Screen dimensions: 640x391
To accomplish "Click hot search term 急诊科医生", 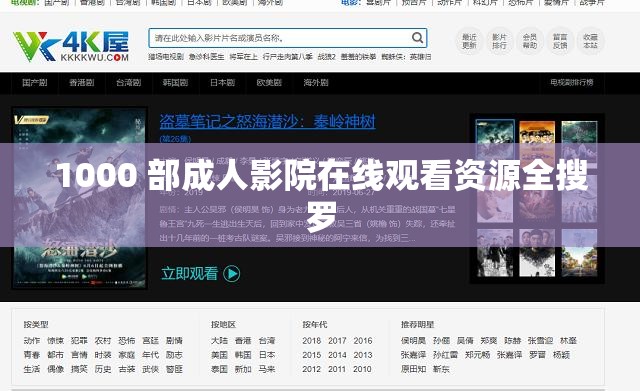I will 207,57.
